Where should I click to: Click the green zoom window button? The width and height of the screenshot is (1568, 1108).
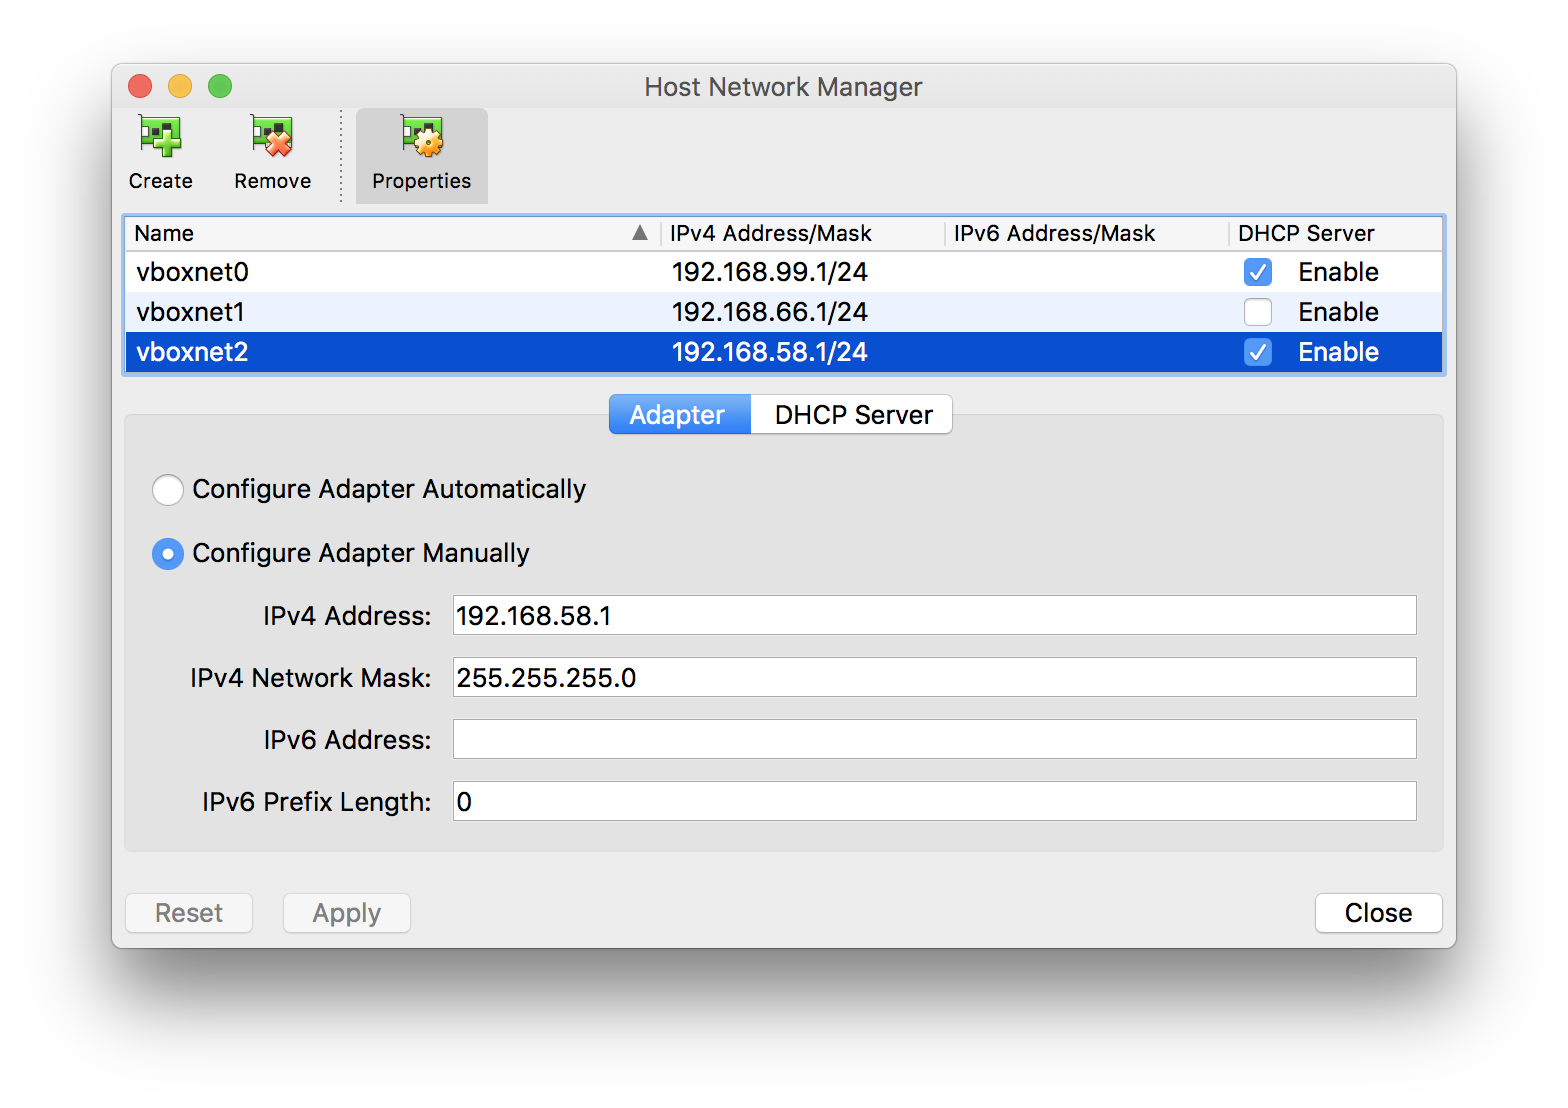point(220,86)
